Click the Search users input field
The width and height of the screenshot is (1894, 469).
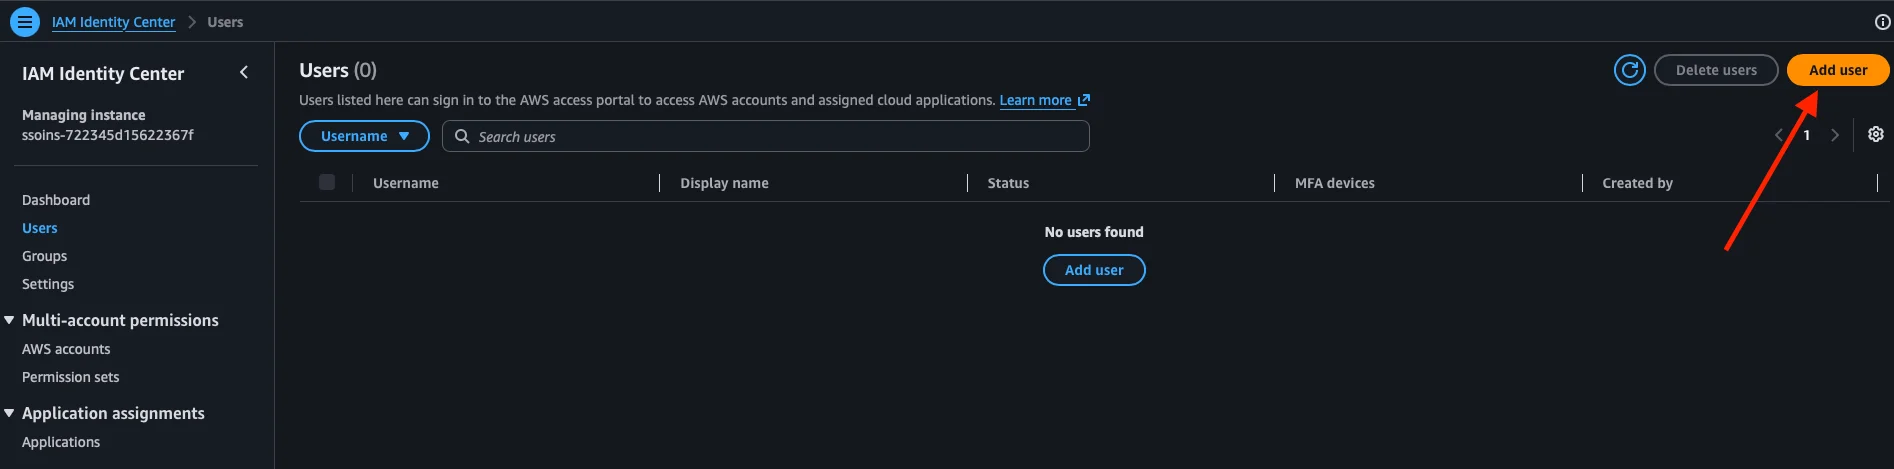click(x=766, y=136)
